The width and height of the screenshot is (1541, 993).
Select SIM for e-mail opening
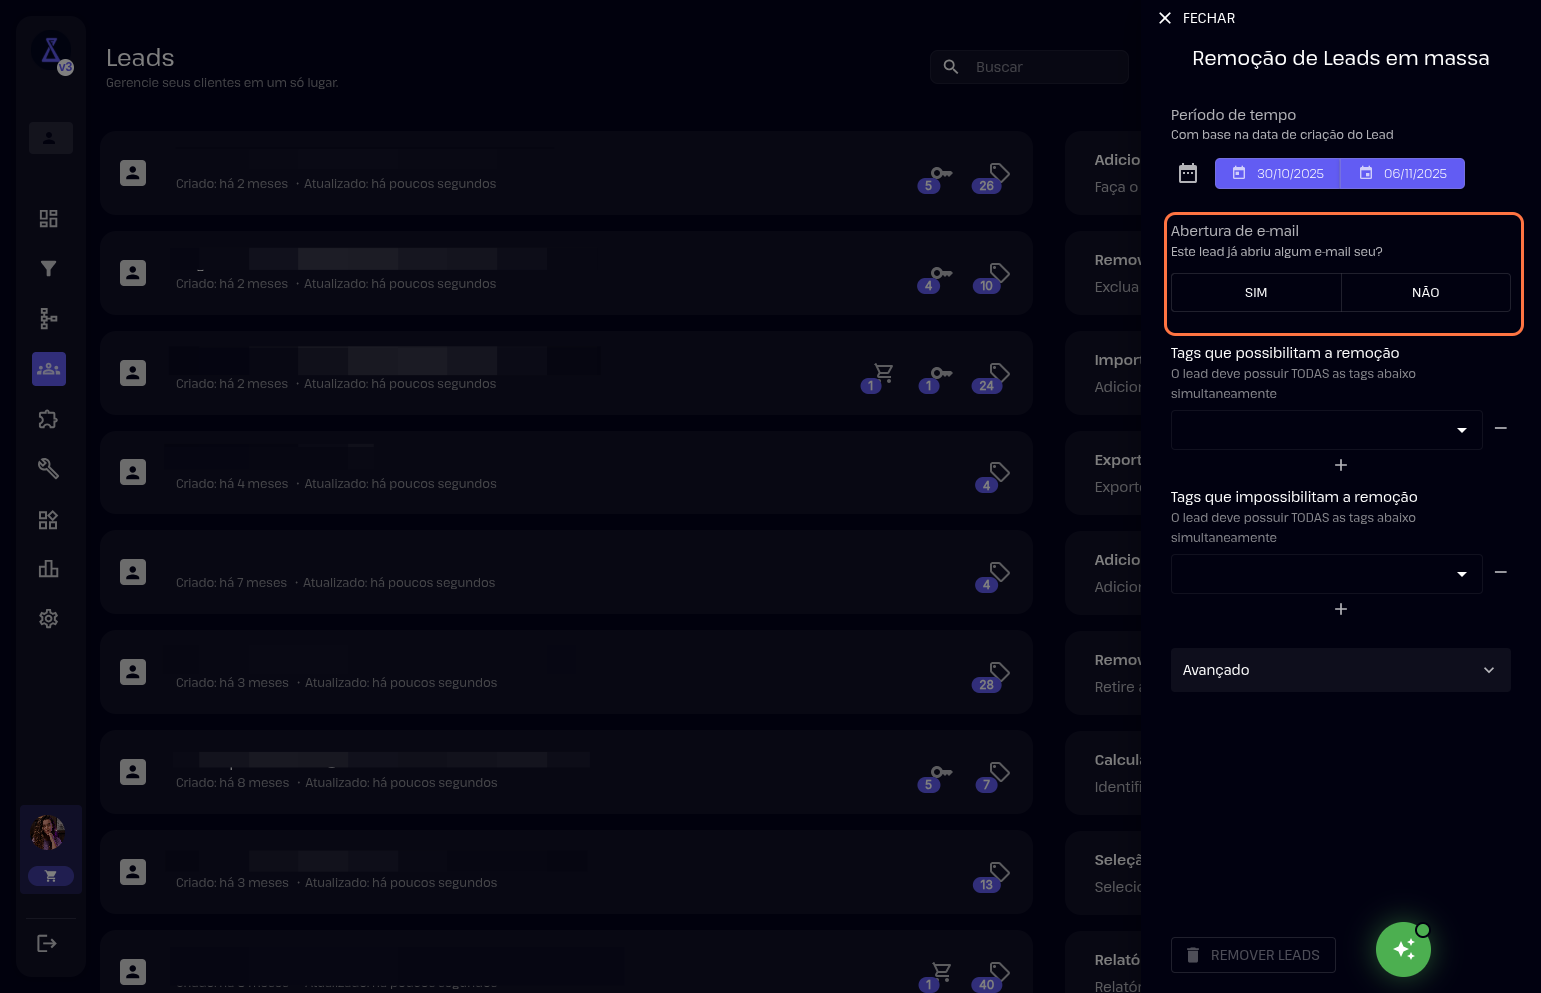[x=1256, y=293]
